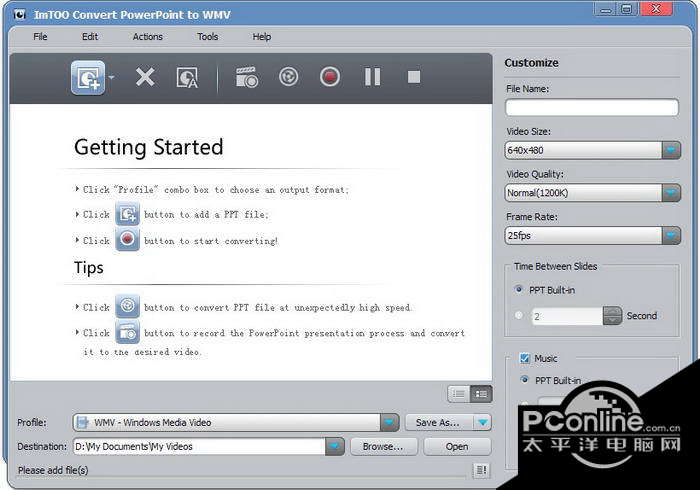This screenshot has height=490, width=700.
Task: Click the Save As... button
Action: 439,422
